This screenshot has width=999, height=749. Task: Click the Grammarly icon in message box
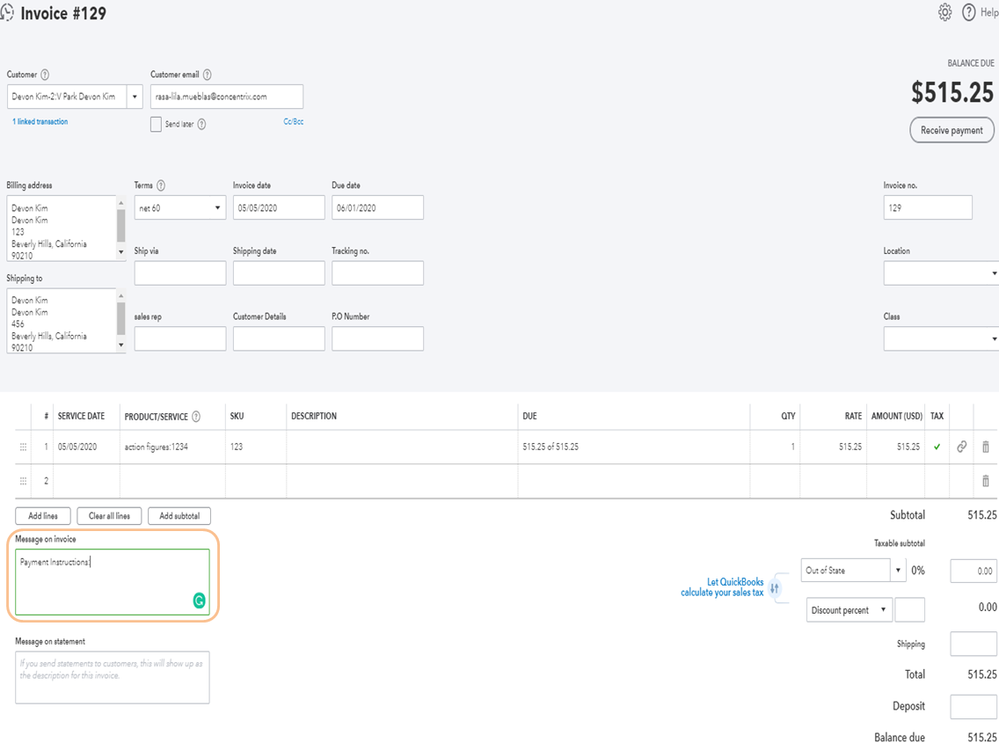[x=199, y=600]
